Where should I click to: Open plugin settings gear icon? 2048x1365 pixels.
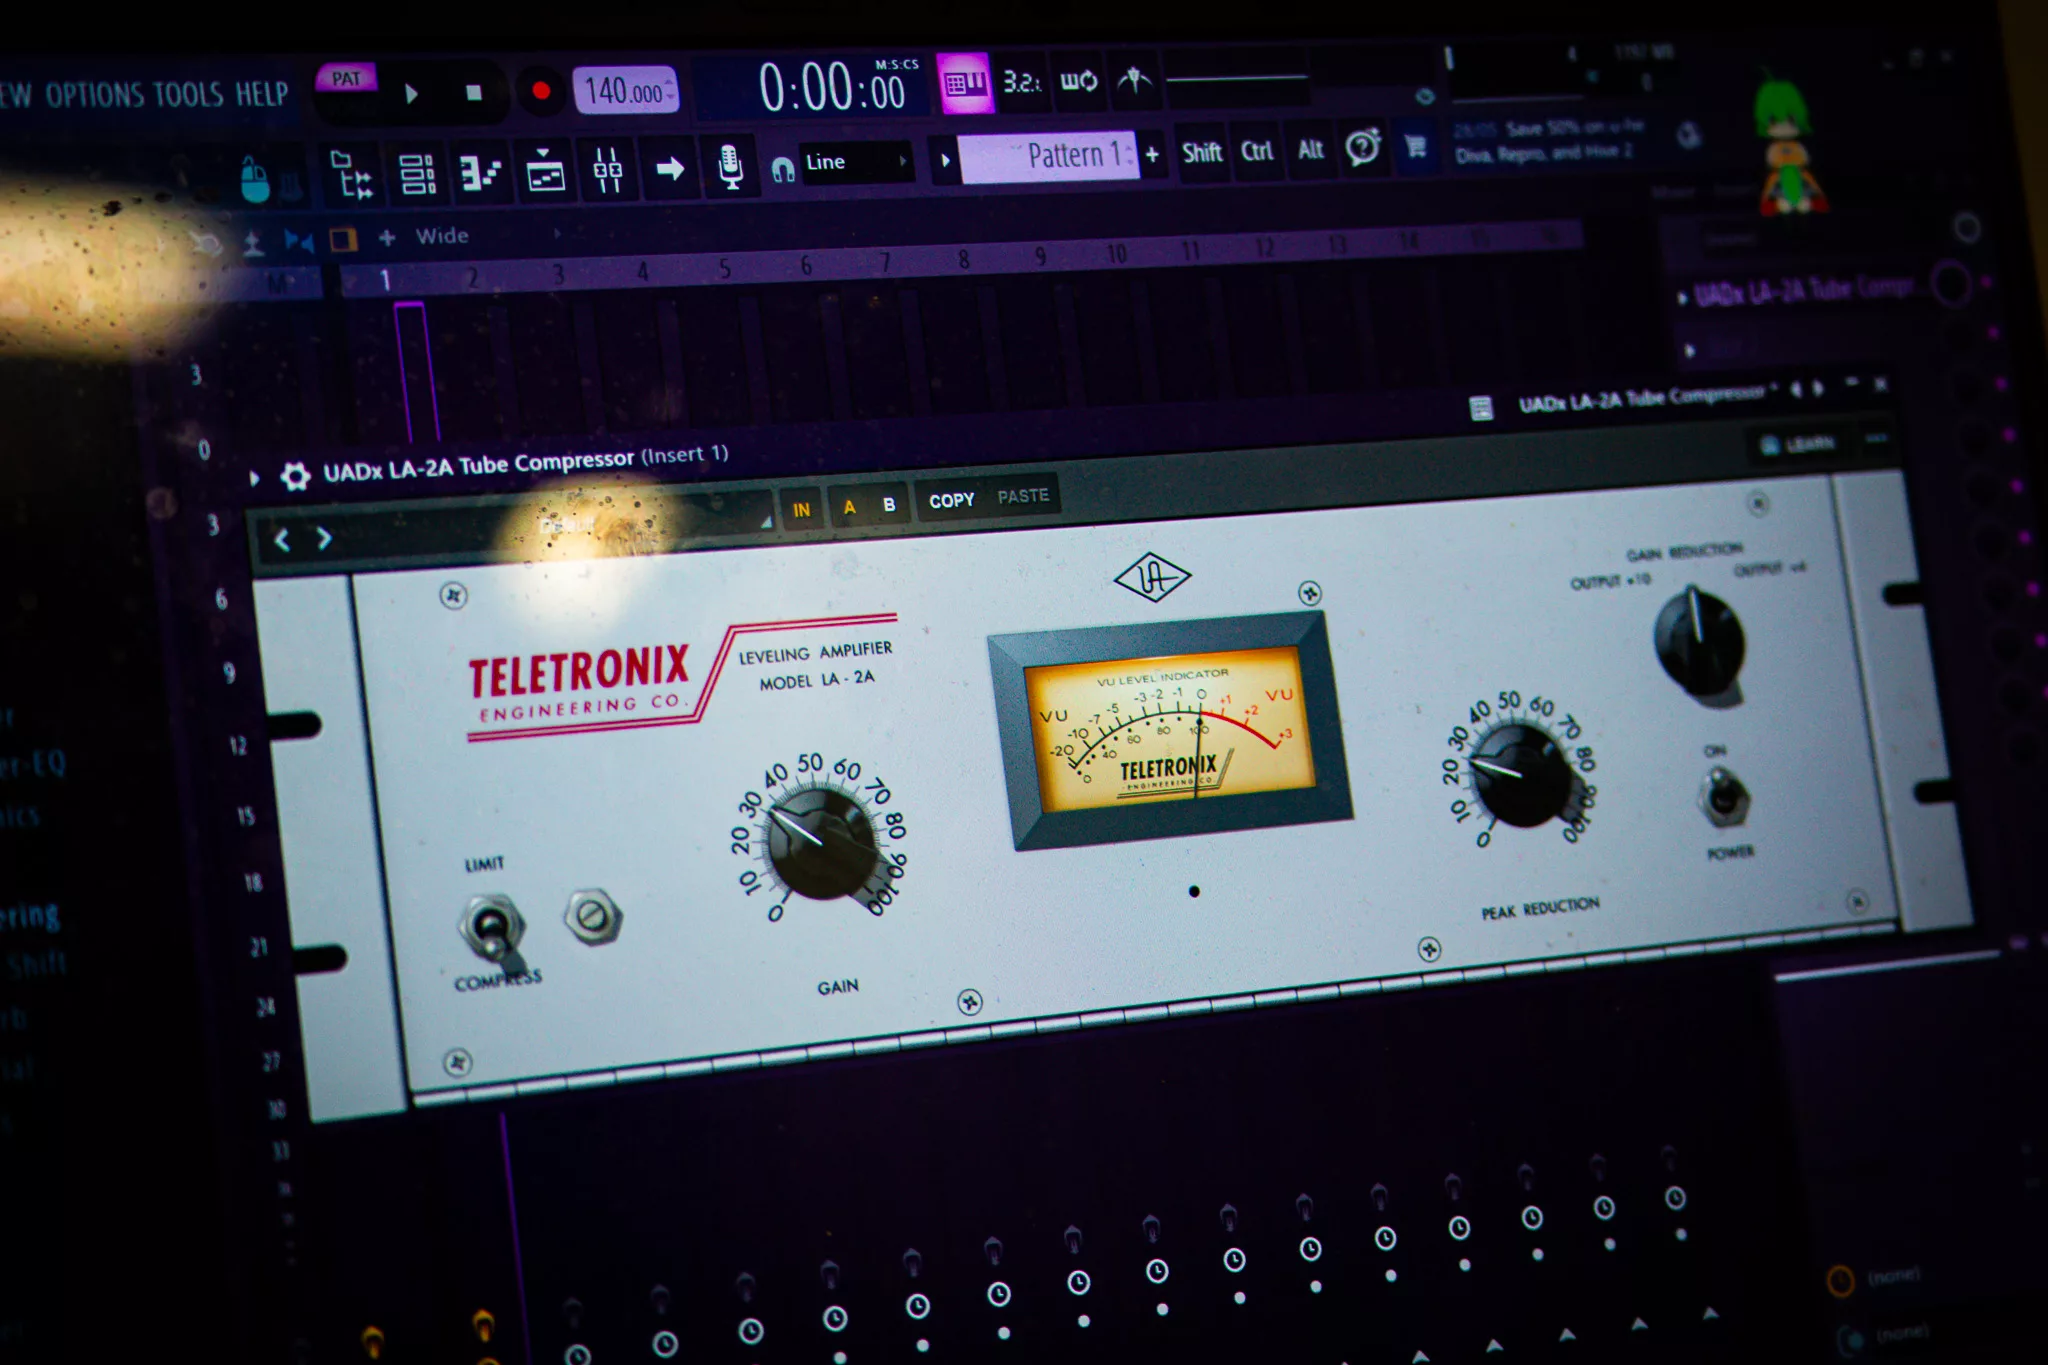pos(294,476)
